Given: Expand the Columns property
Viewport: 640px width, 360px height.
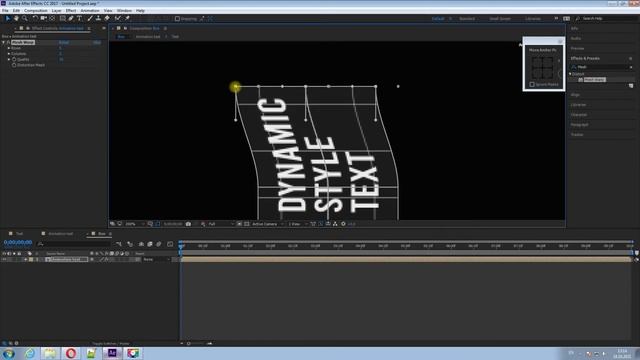Looking at the screenshot, I should [x=9, y=54].
